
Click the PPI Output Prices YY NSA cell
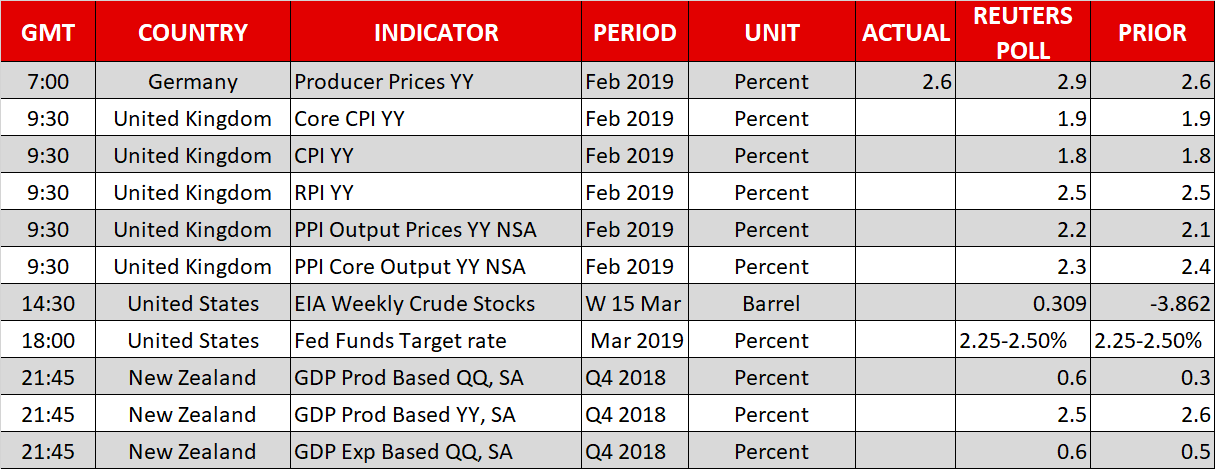point(415,230)
